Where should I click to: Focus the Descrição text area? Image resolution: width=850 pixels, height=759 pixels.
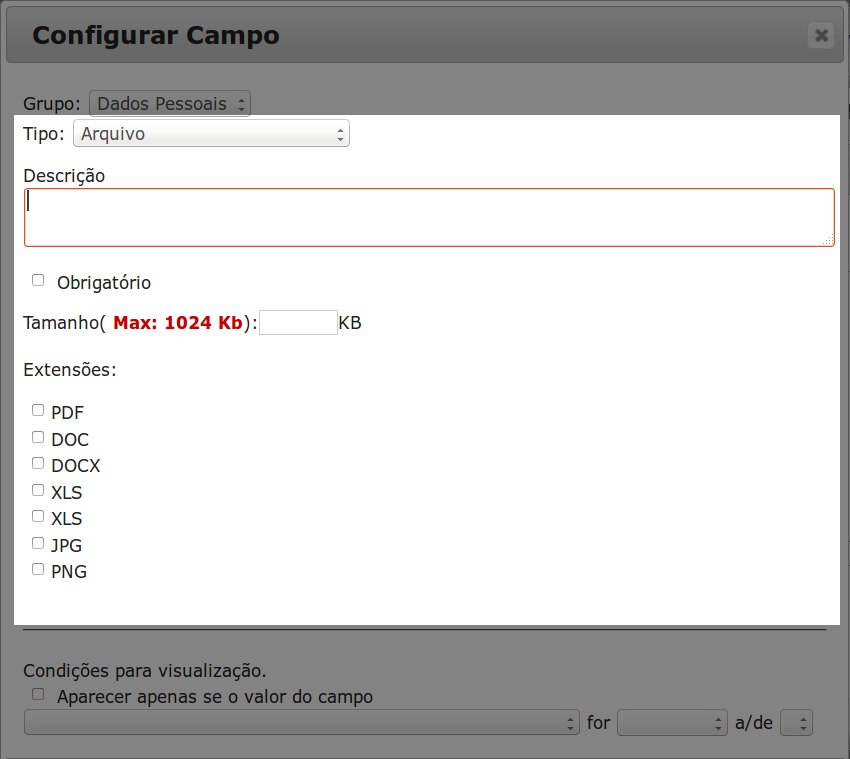429,217
